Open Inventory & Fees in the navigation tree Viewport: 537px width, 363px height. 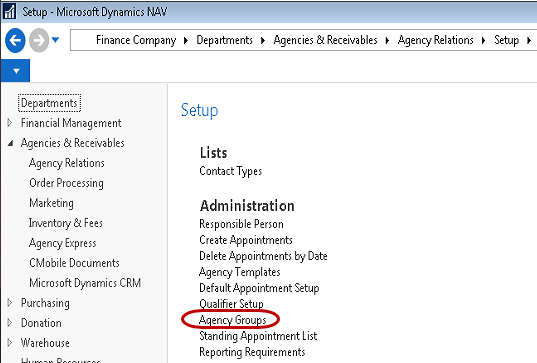pos(66,223)
